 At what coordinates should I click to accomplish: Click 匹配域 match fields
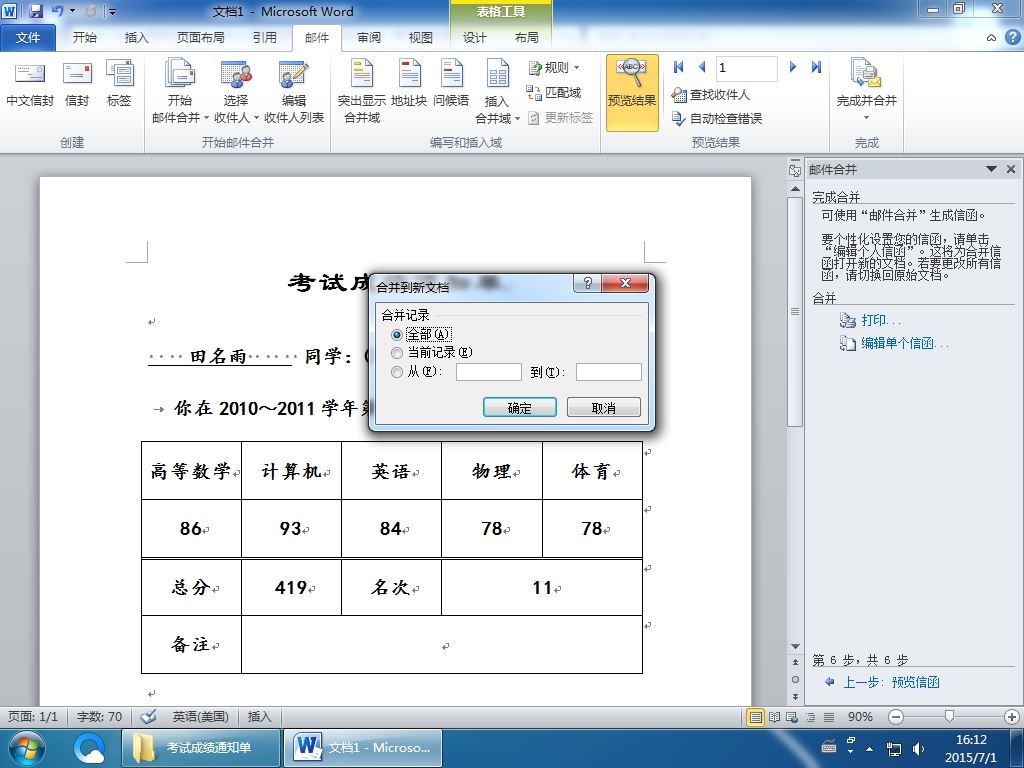[554, 93]
